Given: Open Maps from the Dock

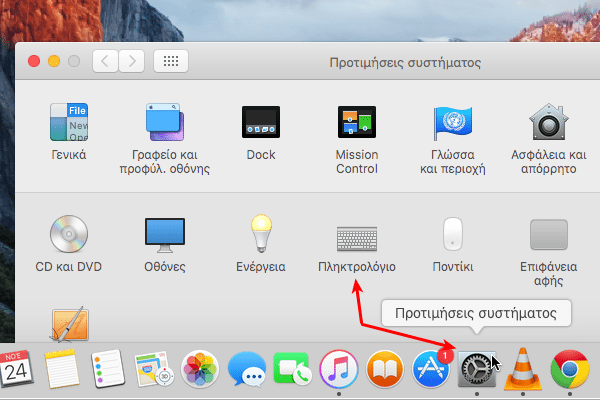Looking at the screenshot, I should pos(154,369).
